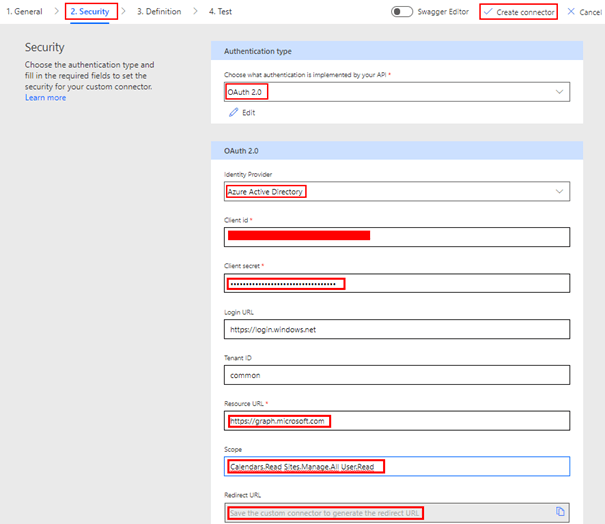Select the Tenant ID field
Viewport: 605px width, 524px height.
(x=396, y=375)
